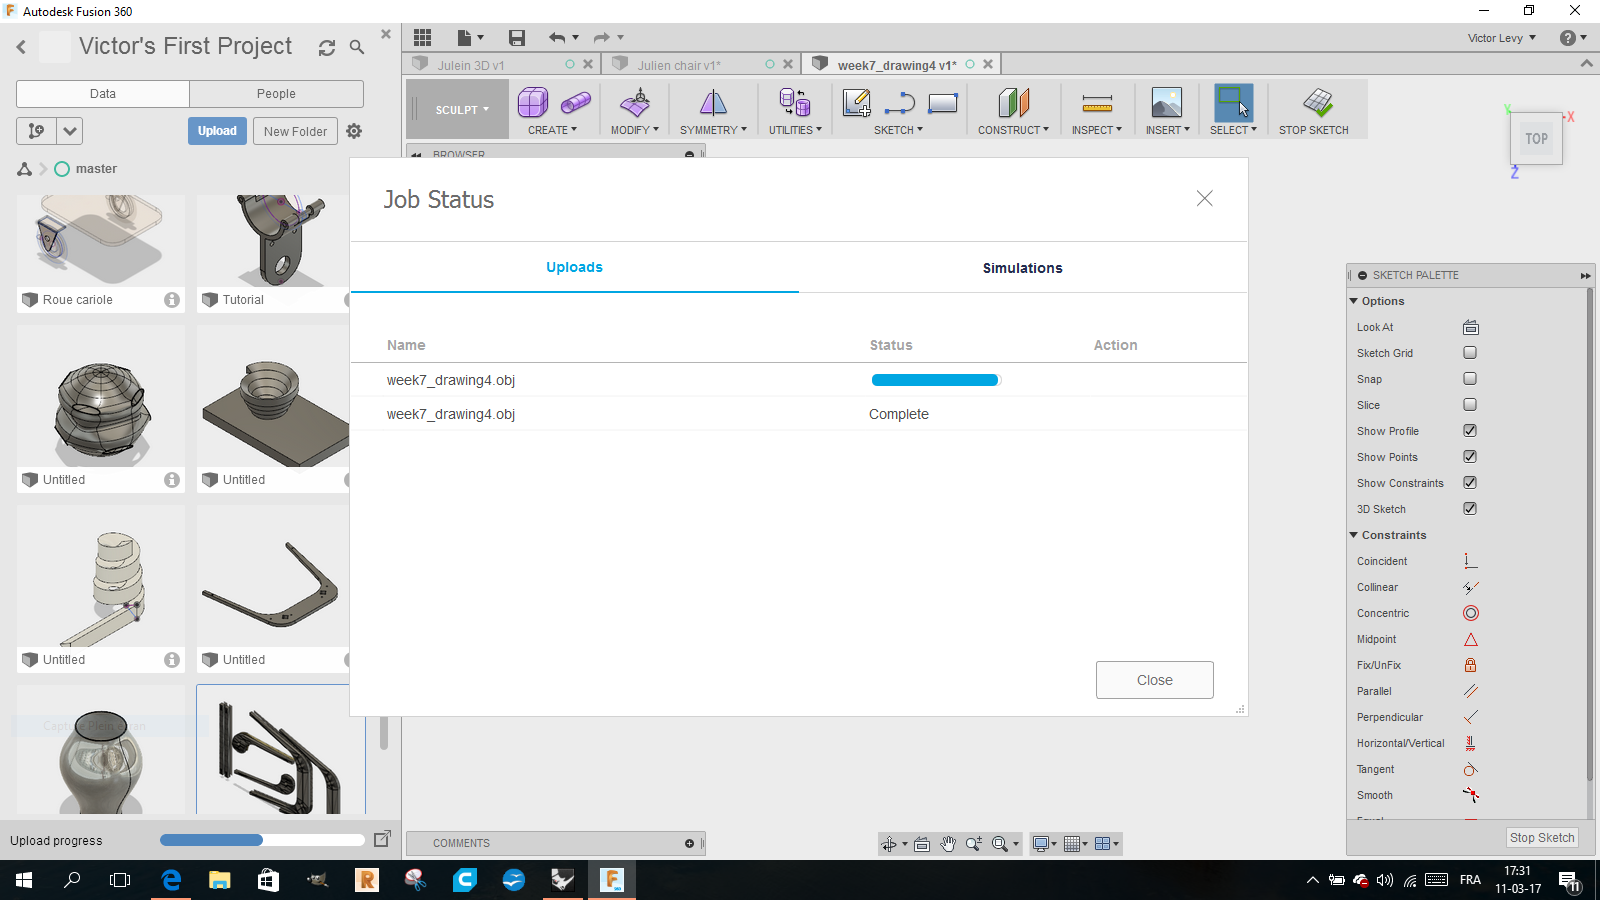This screenshot has width=1600, height=900.
Task: Click the Create Sketch icon
Action: (857, 102)
